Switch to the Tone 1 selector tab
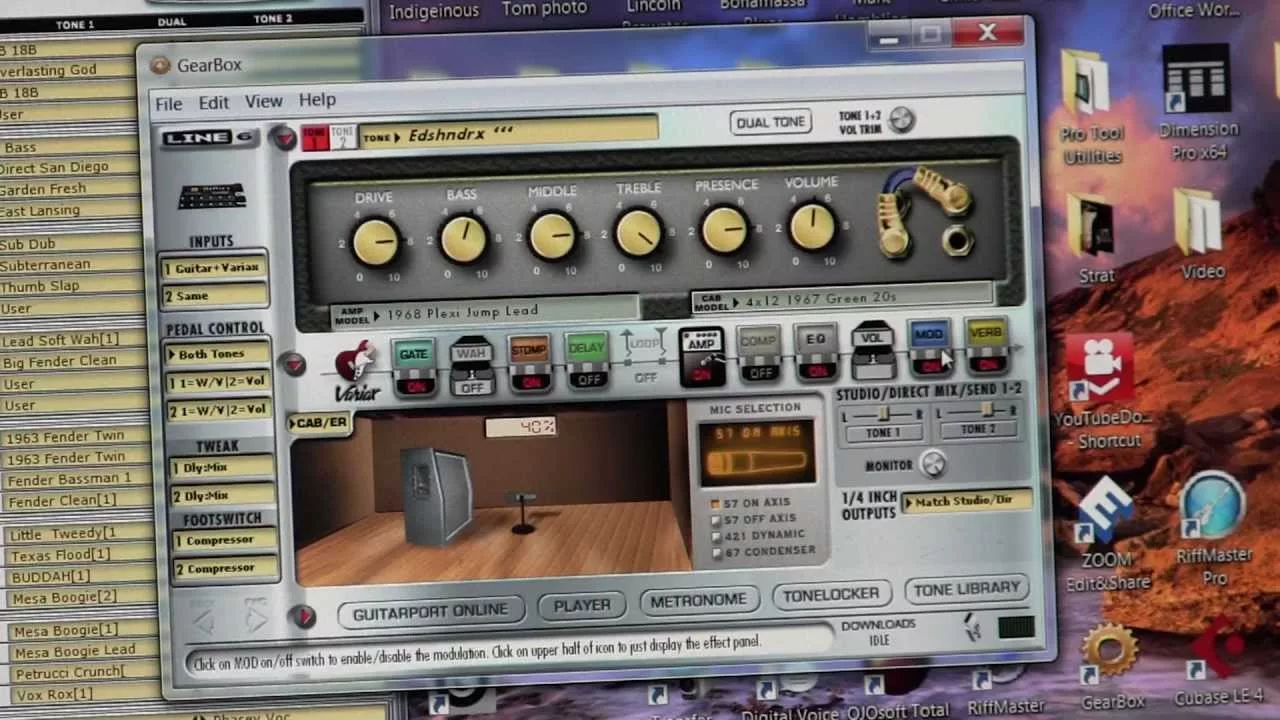 click(x=316, y=137)
